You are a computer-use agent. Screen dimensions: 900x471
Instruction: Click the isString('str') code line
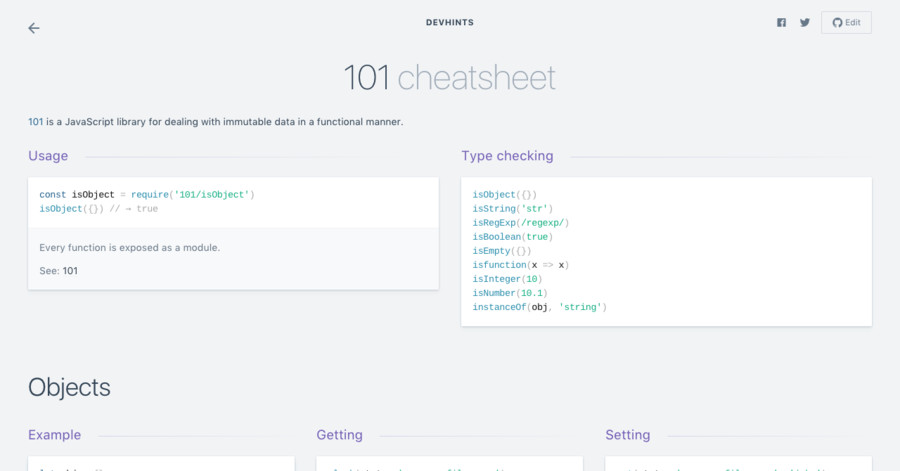tap(513, 209)
